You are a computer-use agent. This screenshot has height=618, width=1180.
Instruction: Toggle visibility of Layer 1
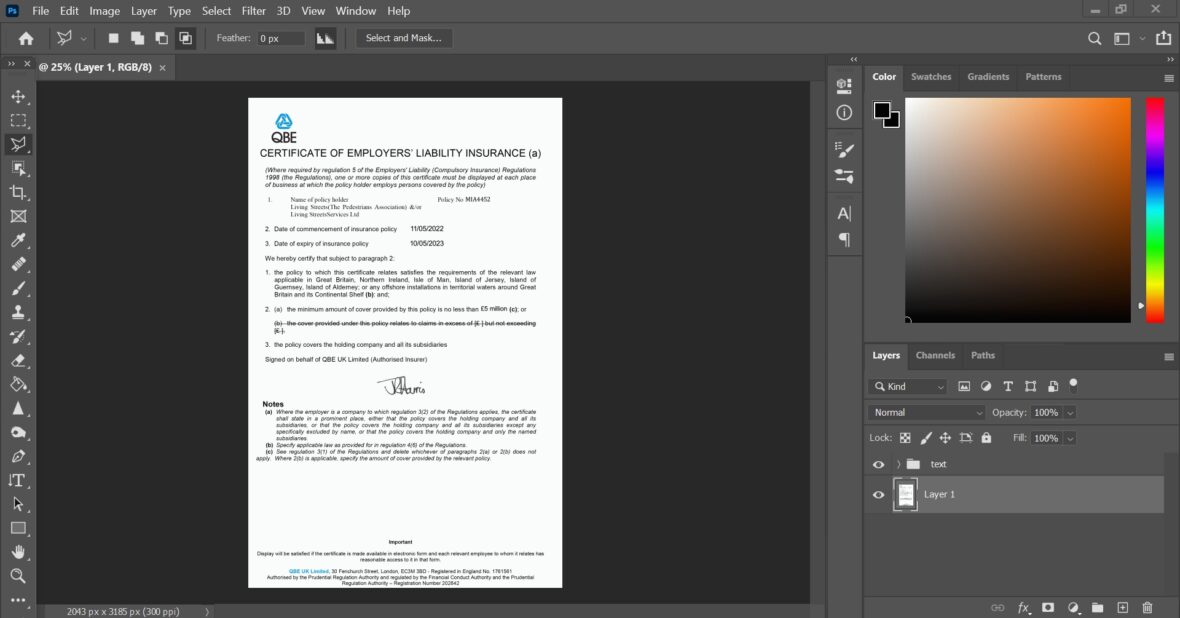point(878,494)
